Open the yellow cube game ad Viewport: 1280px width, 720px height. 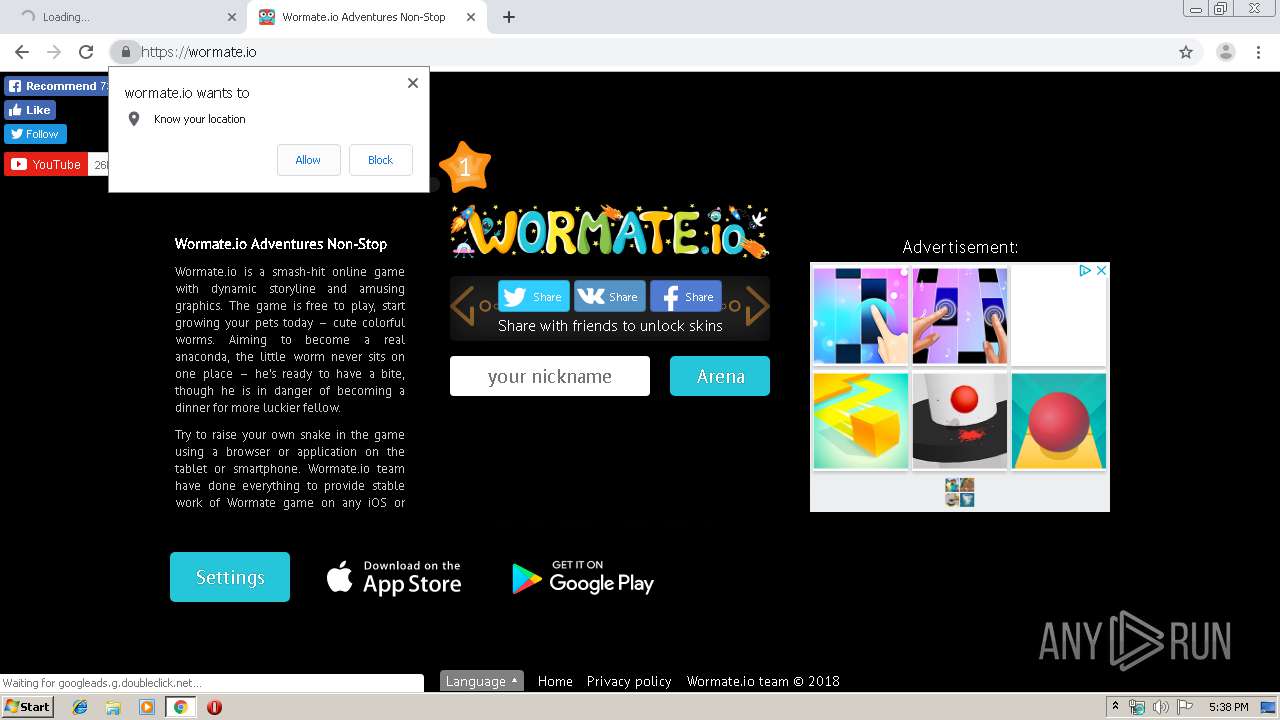pyautogui.click(x=861, y=421)
